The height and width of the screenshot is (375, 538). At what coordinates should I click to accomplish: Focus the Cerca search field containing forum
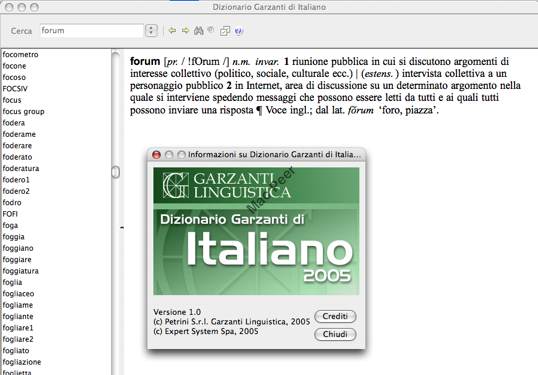click(x=92, y=31)
